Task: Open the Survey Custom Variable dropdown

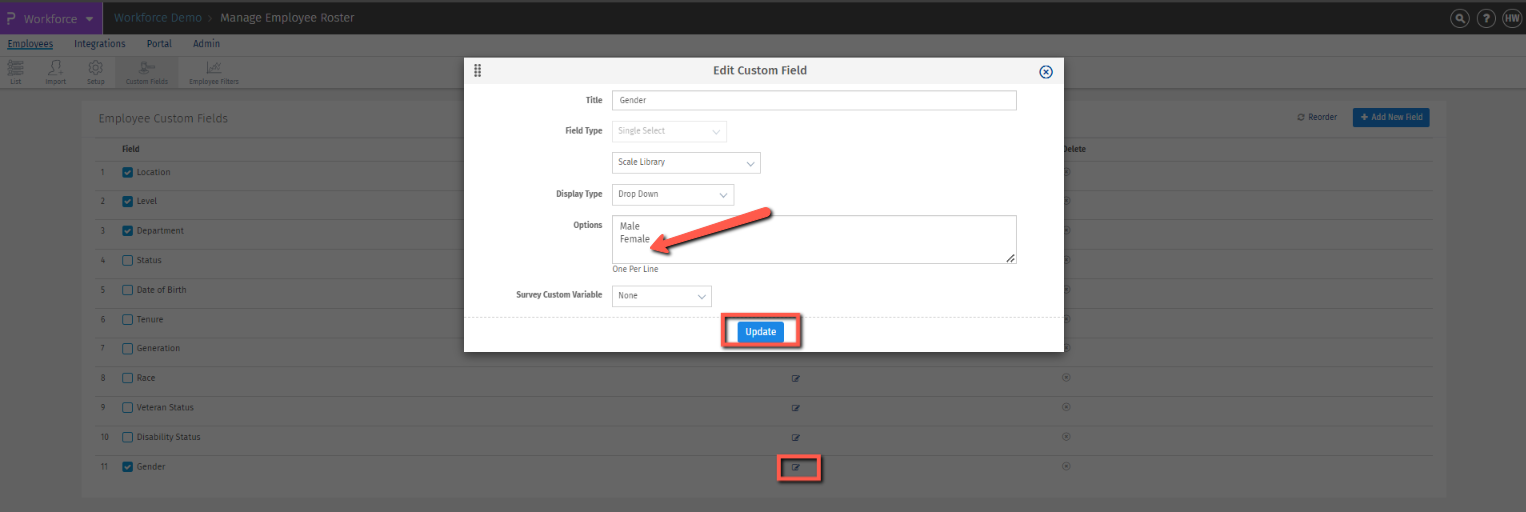Action: [661, 296]
